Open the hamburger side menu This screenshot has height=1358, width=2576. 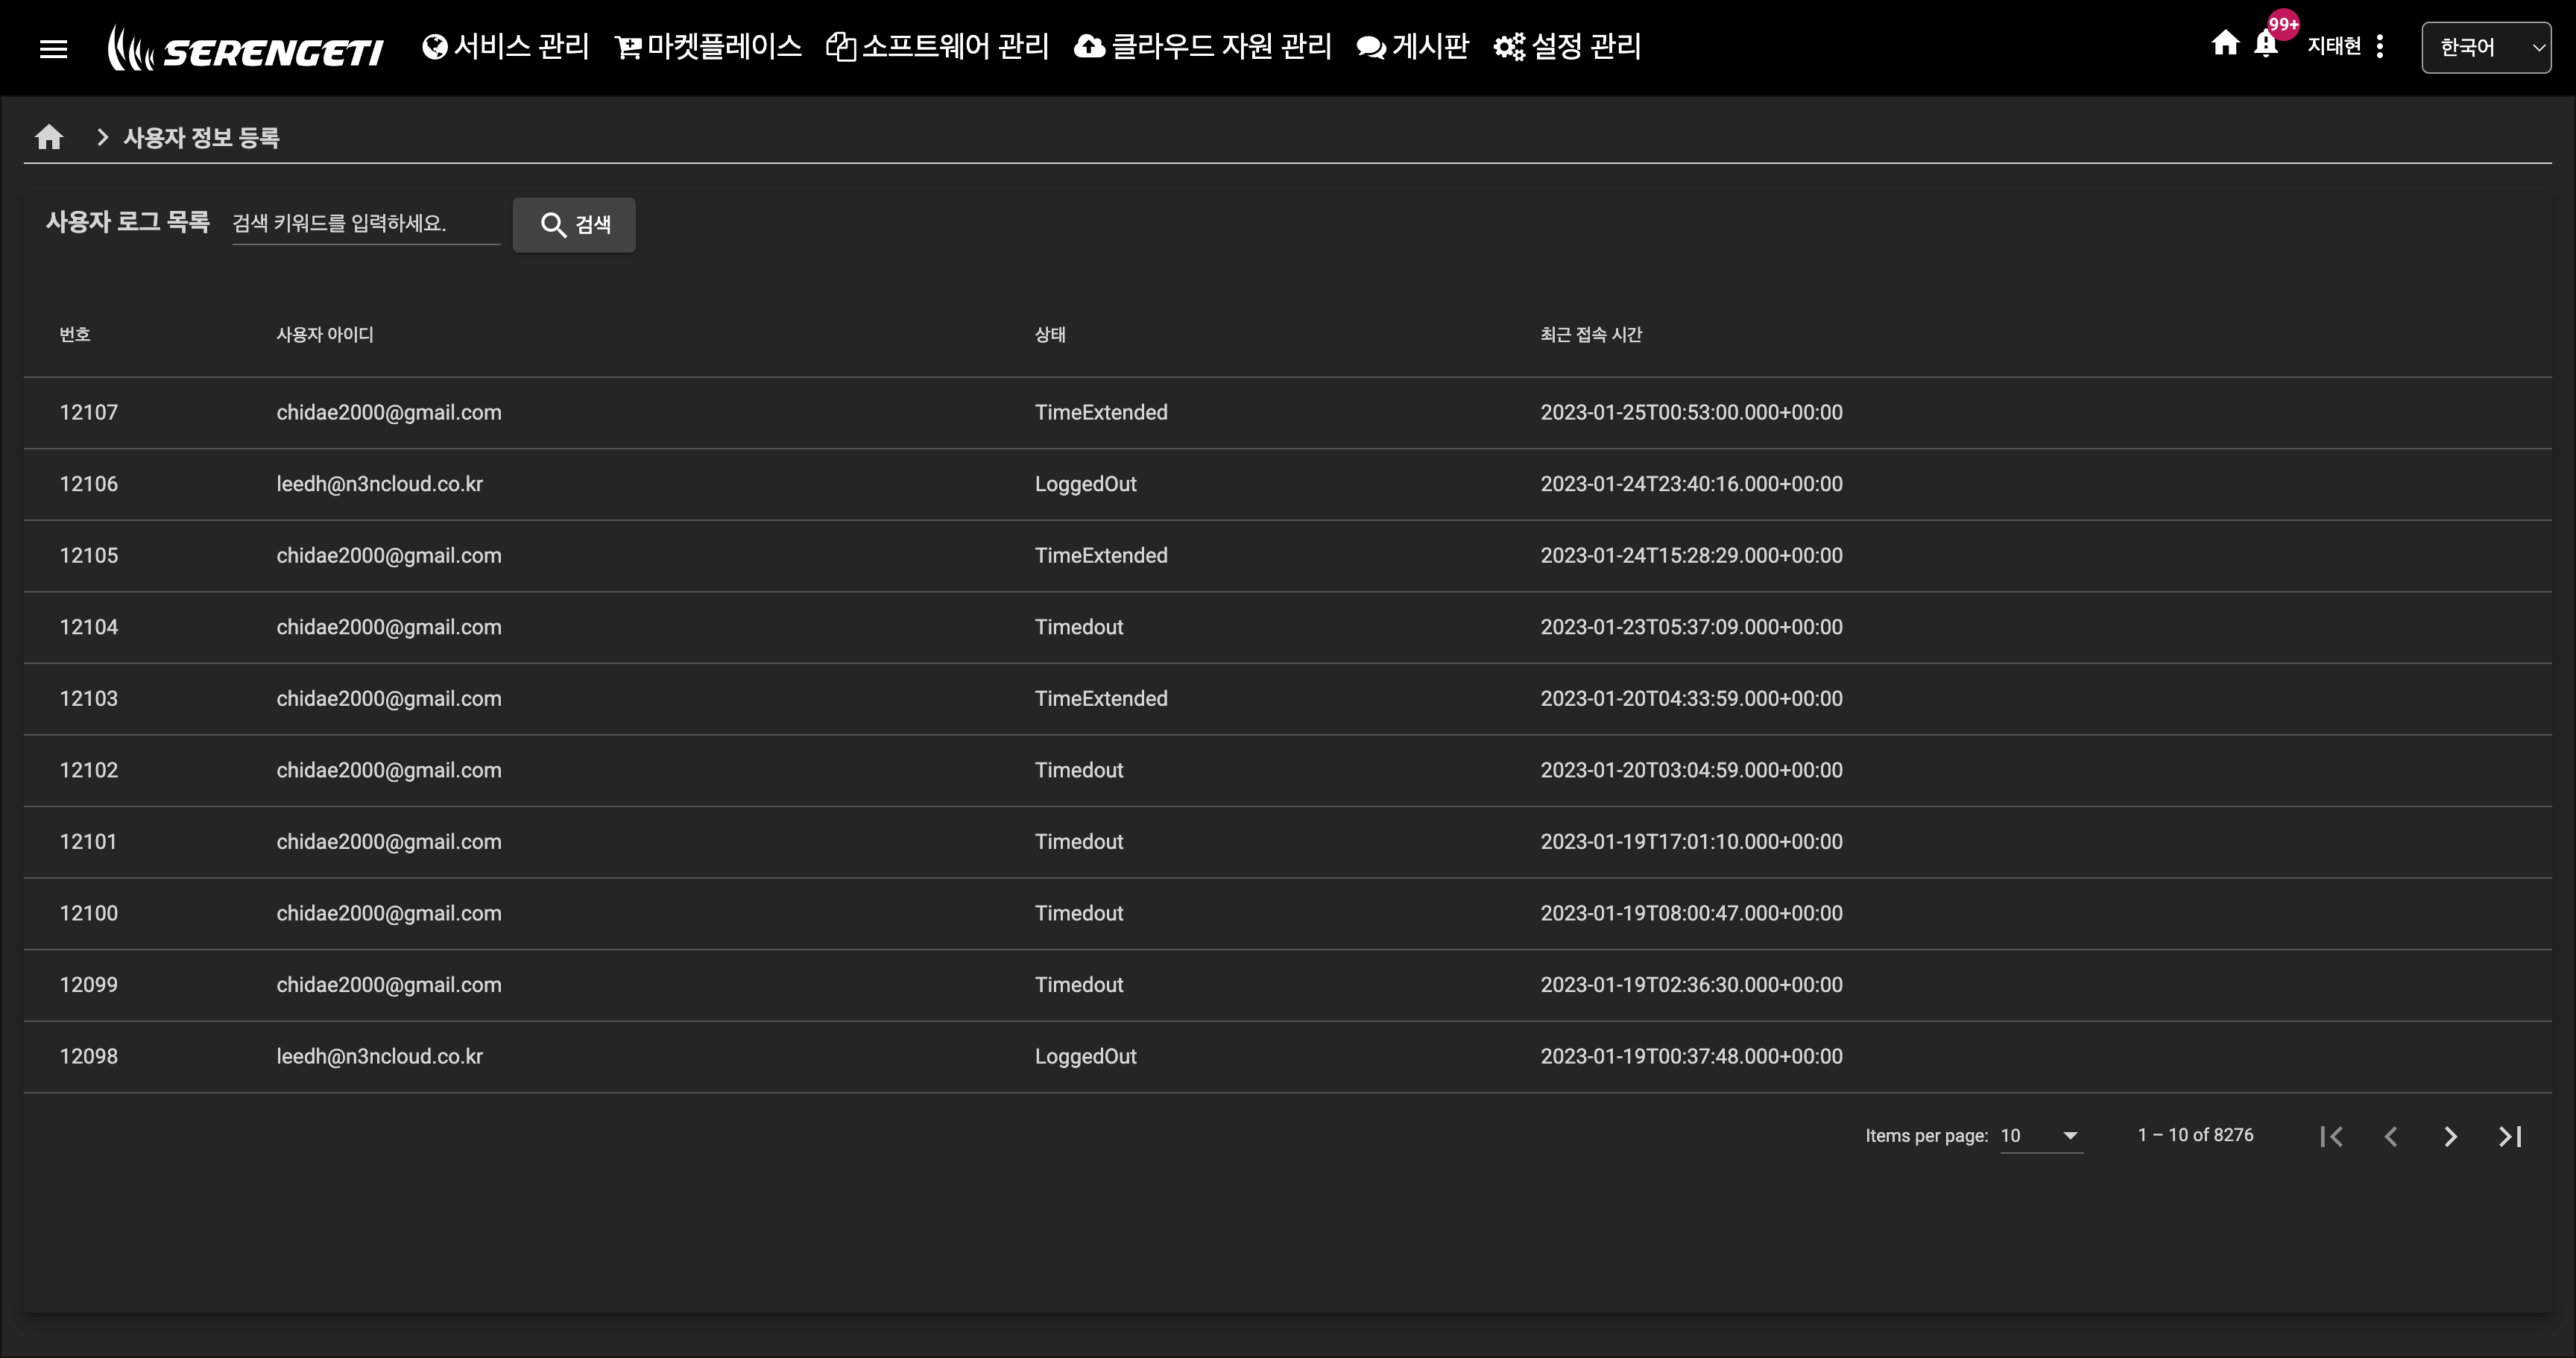[53, 48]
